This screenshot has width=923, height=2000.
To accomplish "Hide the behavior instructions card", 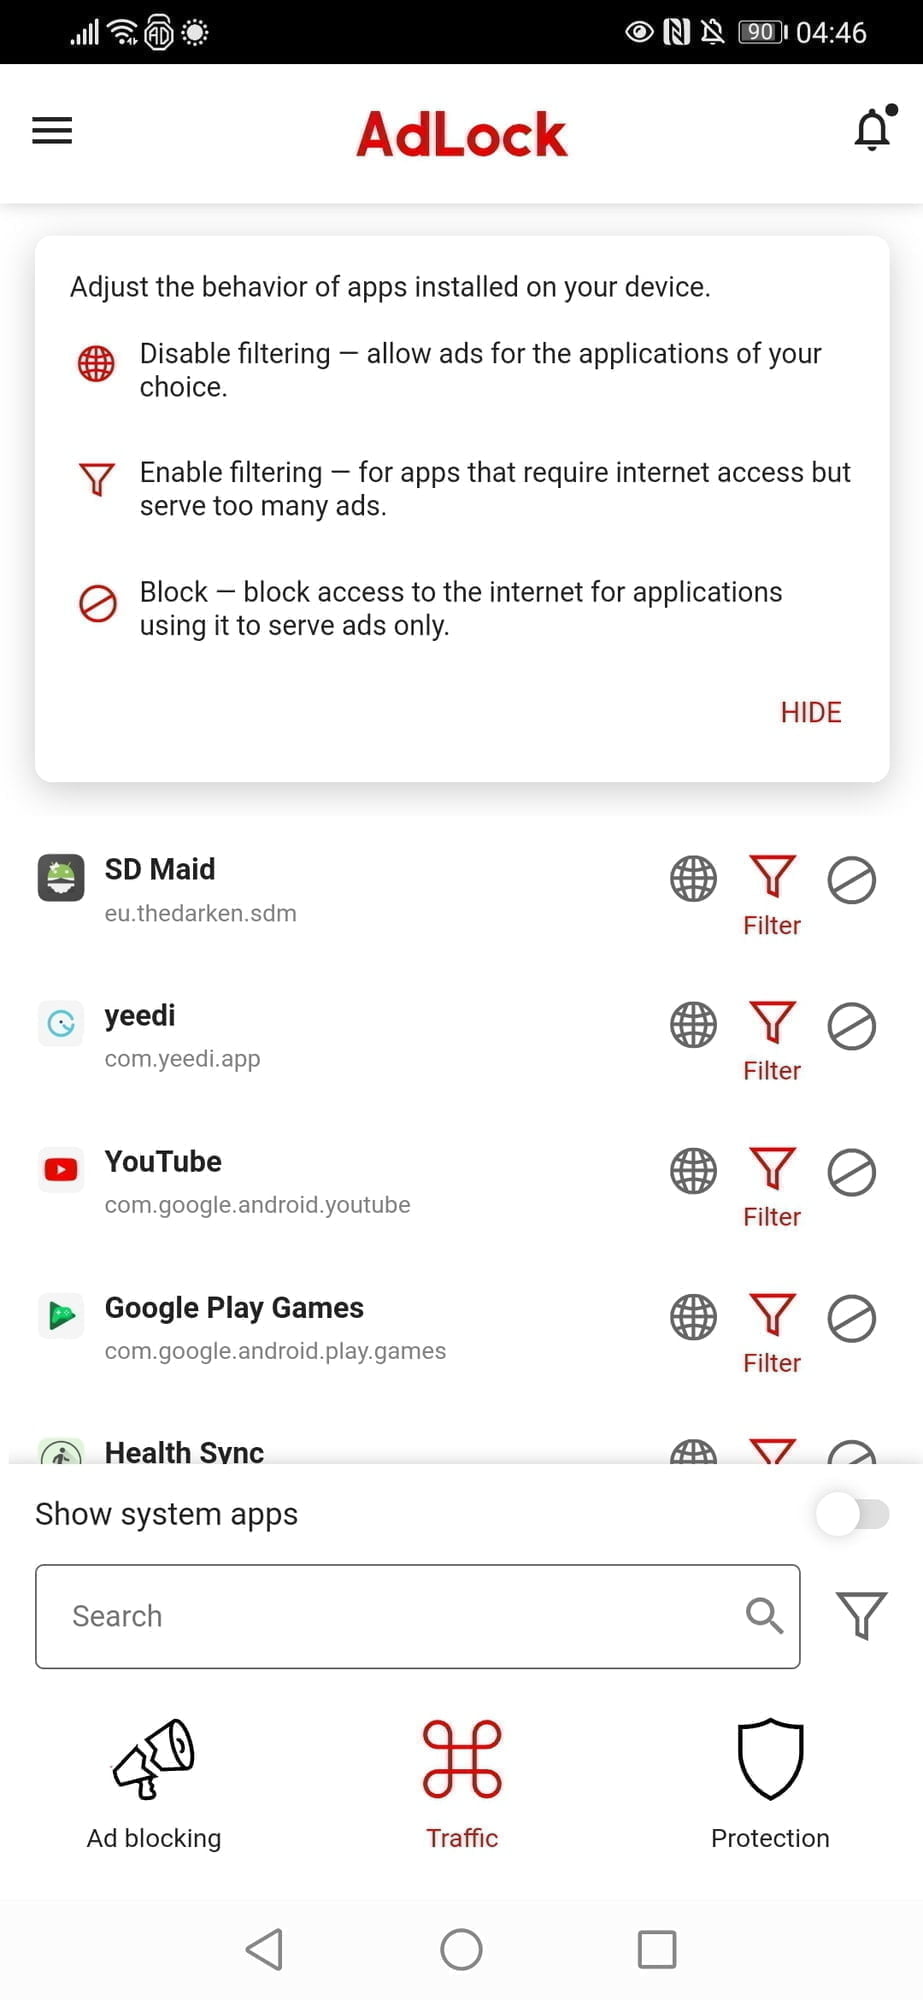I will (810, 712).
